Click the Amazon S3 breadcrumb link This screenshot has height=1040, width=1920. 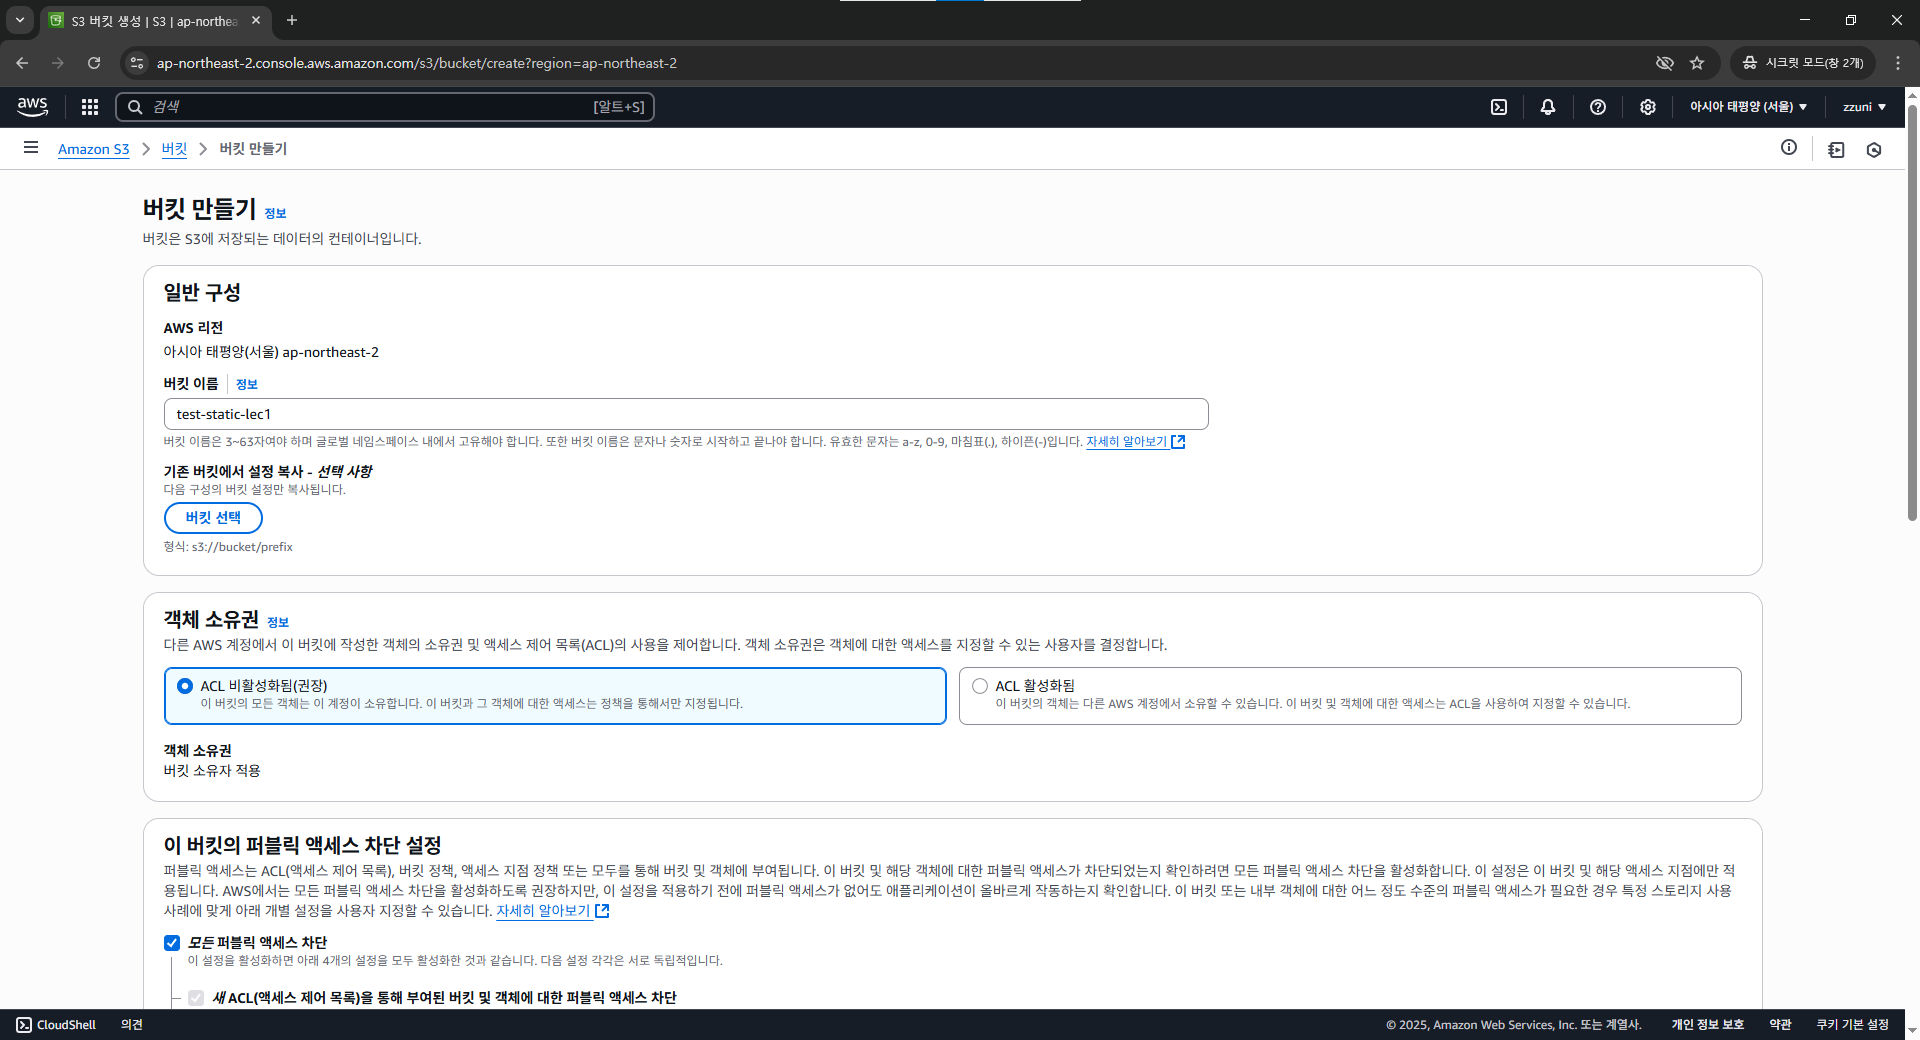click(x=94, y=149)
